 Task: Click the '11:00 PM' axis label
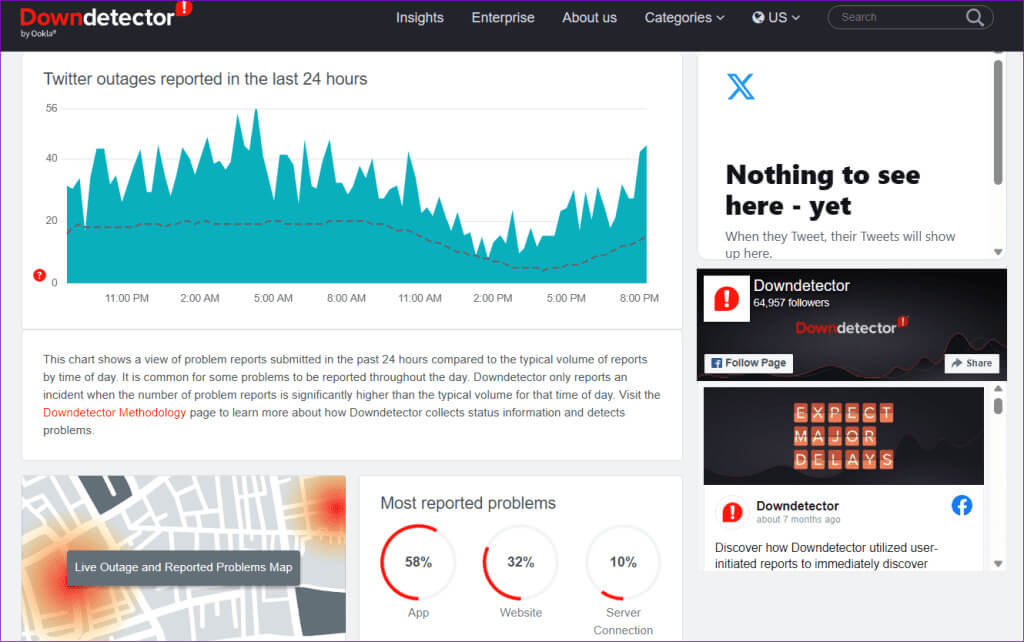(x=127, y=298)
